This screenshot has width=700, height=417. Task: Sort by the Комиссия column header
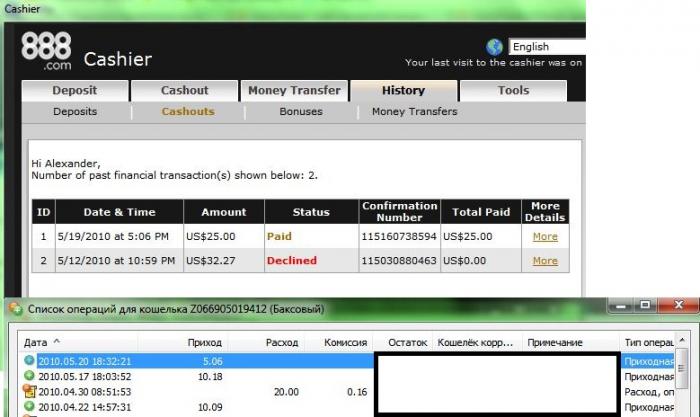(338, 342)
